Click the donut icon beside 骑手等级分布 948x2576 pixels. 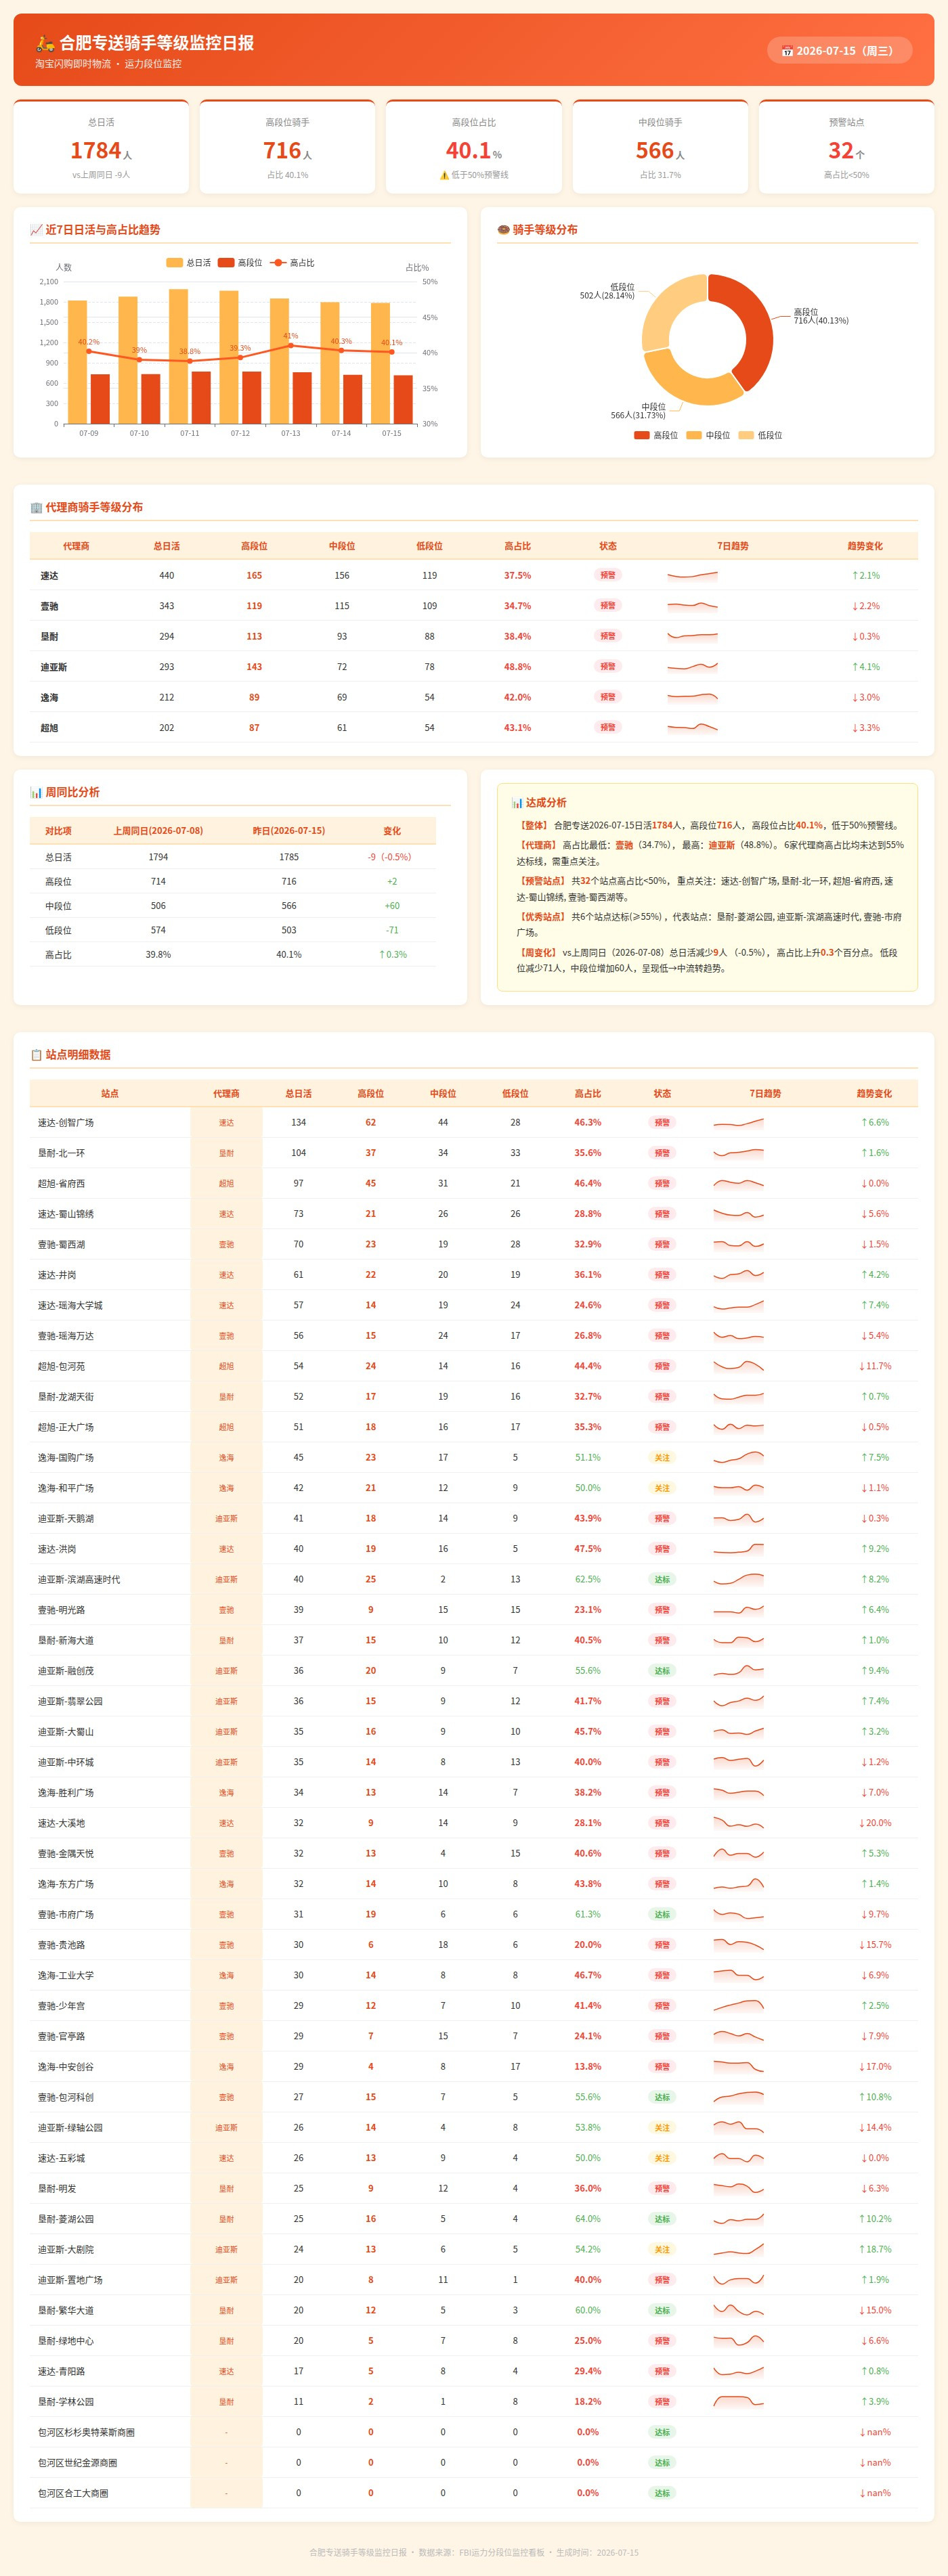click(503, 230)
